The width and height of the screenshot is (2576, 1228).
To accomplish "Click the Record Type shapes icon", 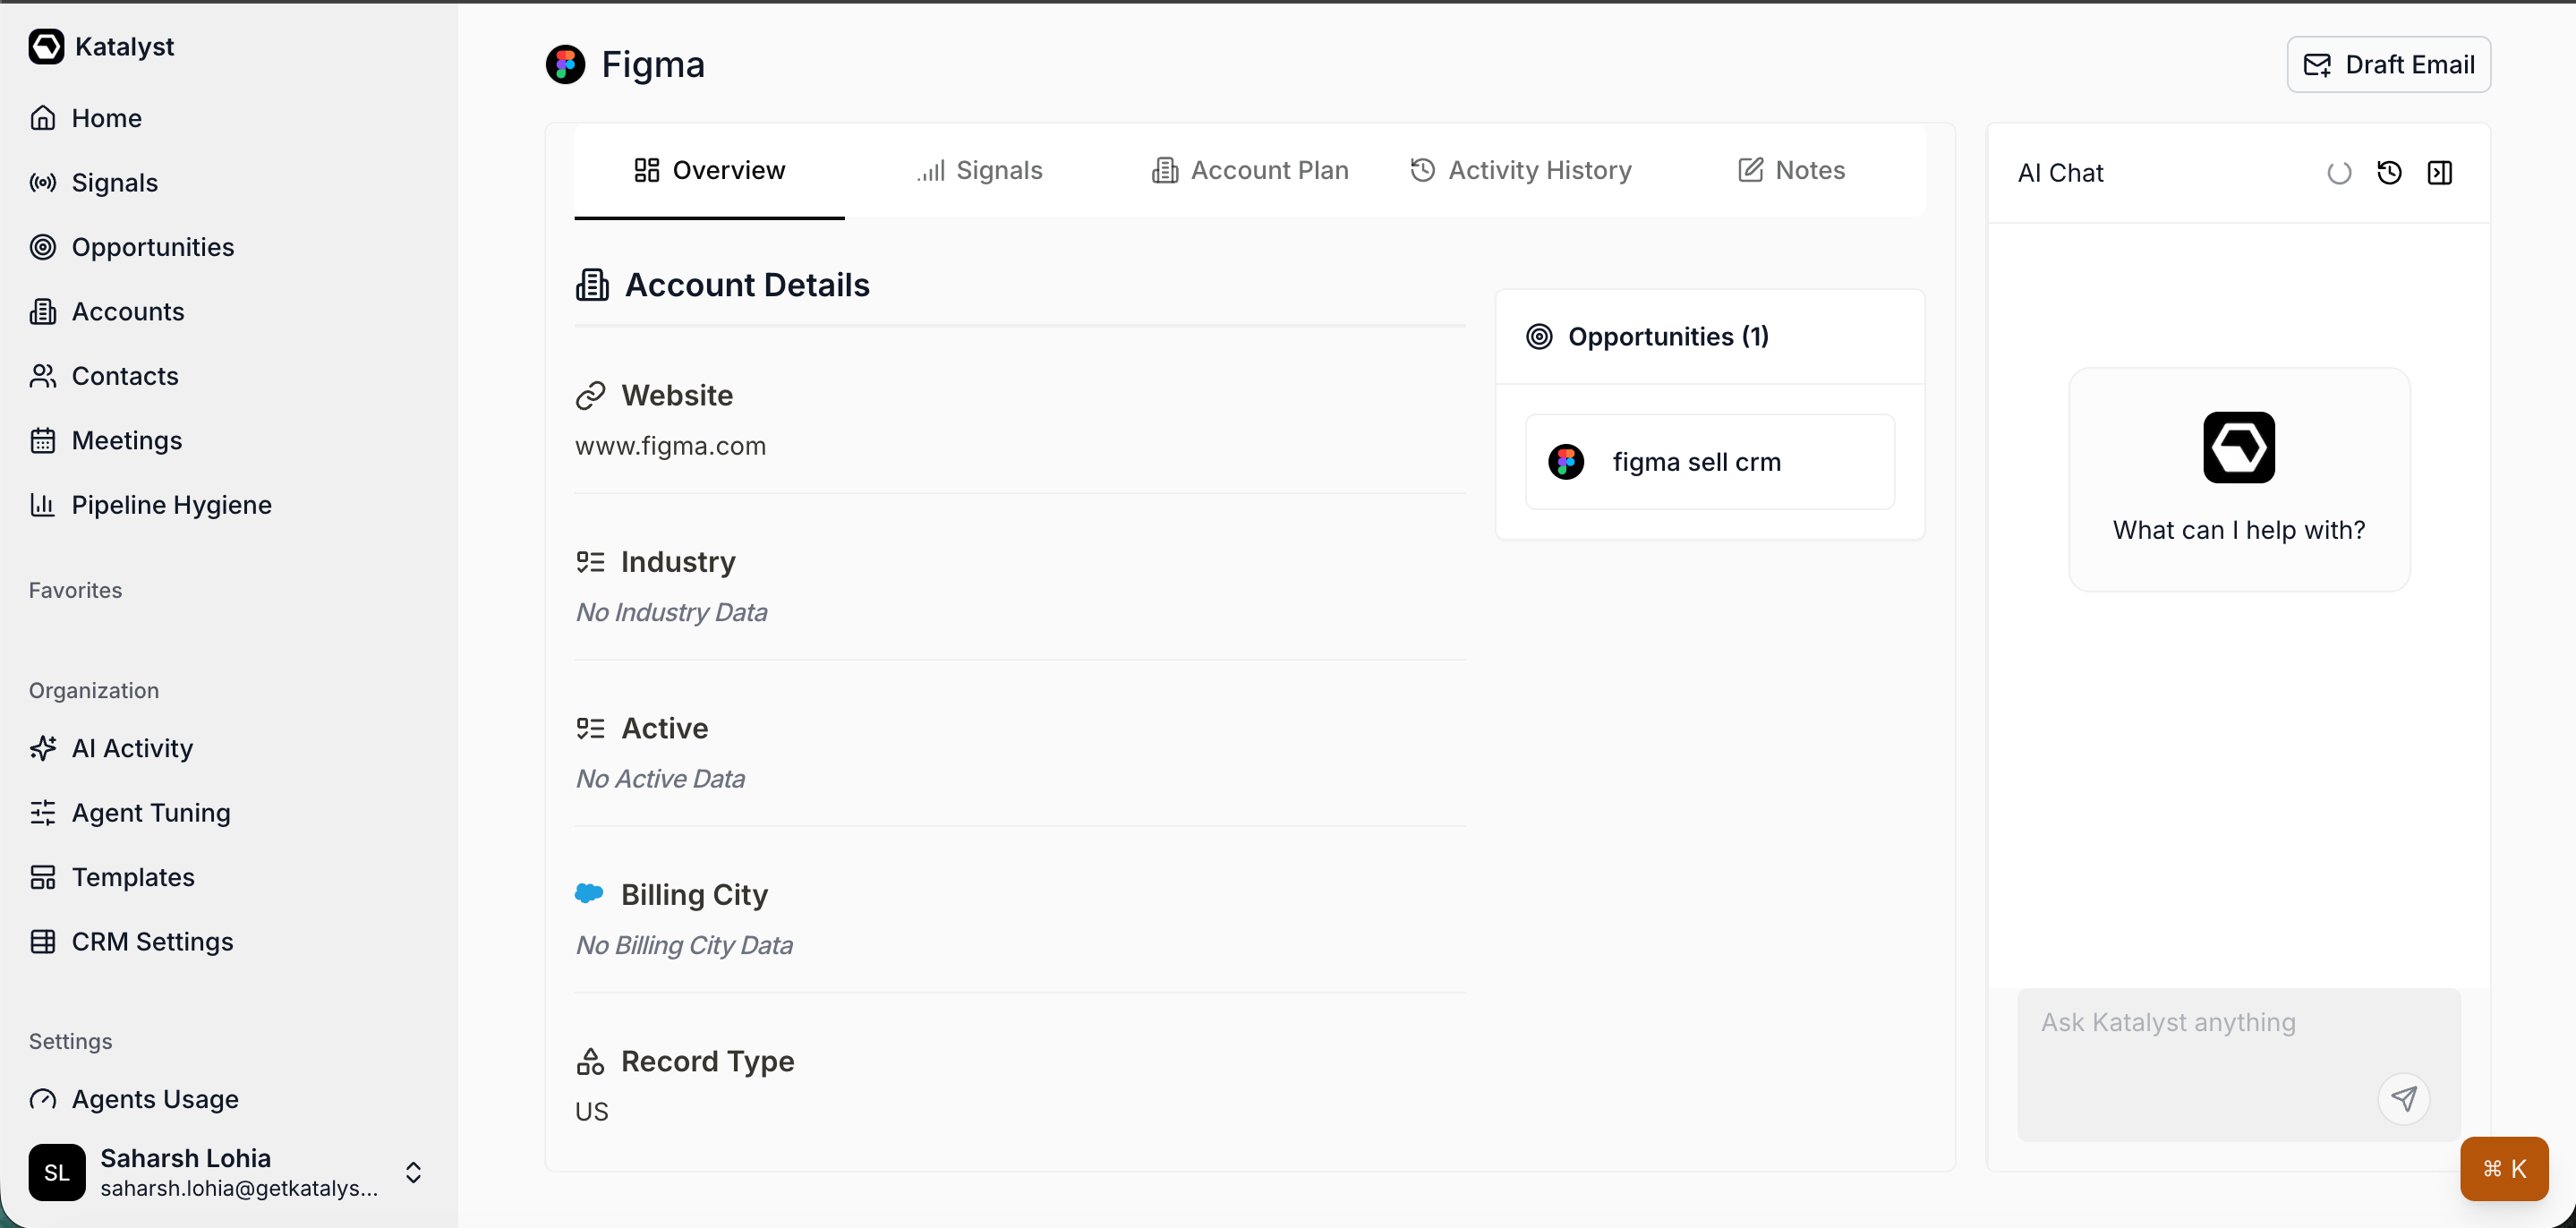I will (590, 1061).
